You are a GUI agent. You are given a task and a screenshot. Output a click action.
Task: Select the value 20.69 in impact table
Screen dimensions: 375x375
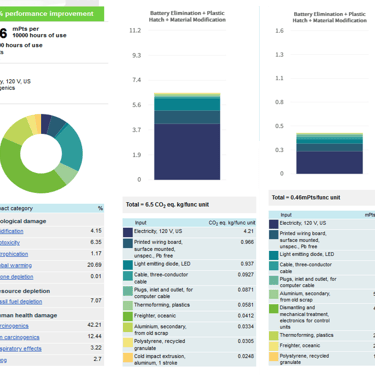[x=94, y=265]
